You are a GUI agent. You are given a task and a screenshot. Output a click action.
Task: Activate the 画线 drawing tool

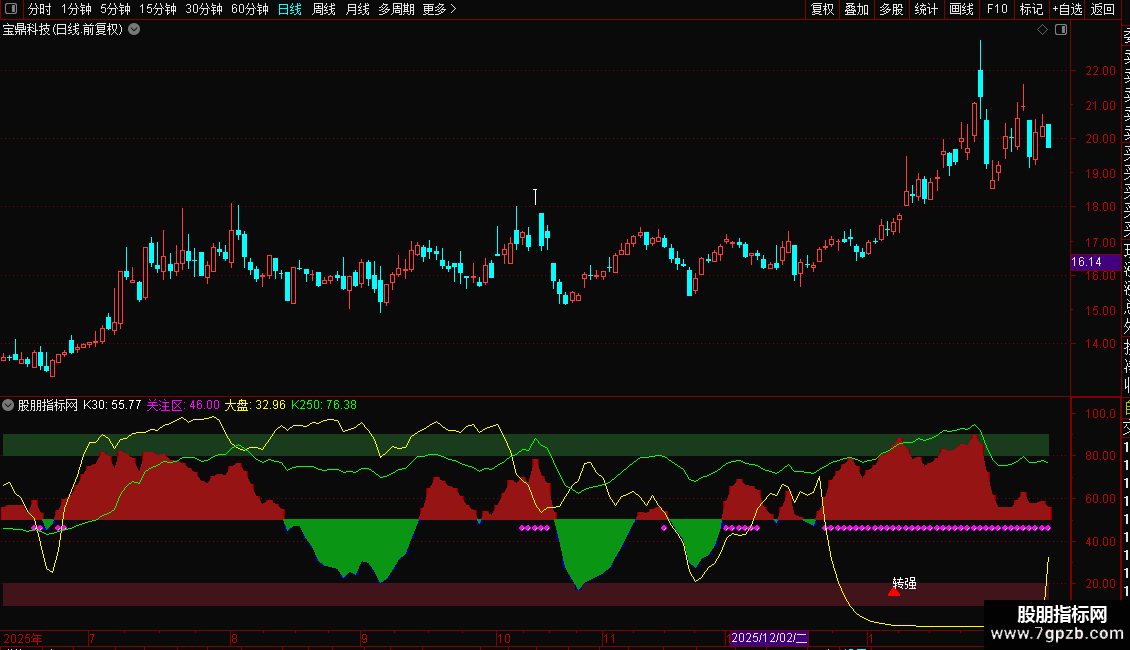[961, 9]
